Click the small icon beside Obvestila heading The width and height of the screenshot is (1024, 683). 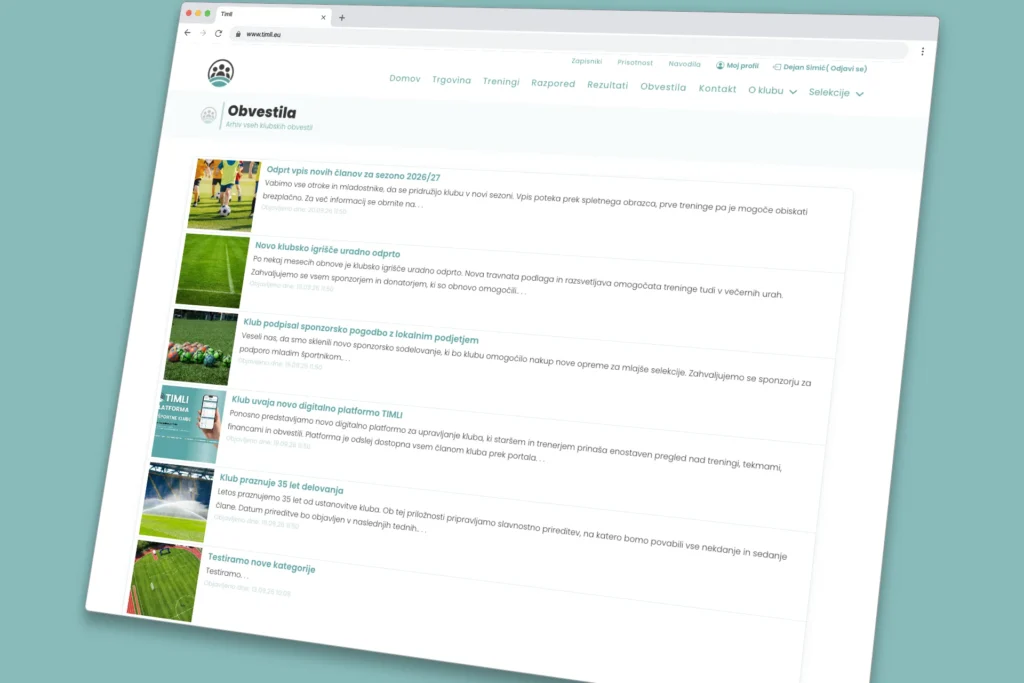pyautogui.click(x=208, y=115)
